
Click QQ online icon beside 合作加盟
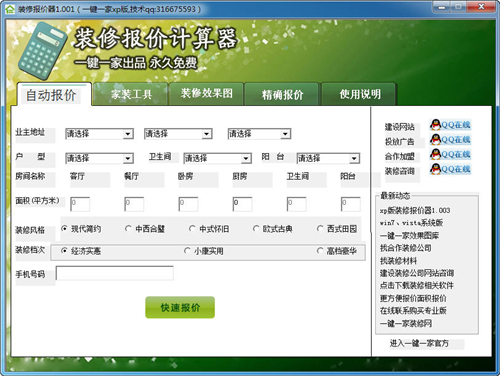pyautogui.click(x=450, y=154)
